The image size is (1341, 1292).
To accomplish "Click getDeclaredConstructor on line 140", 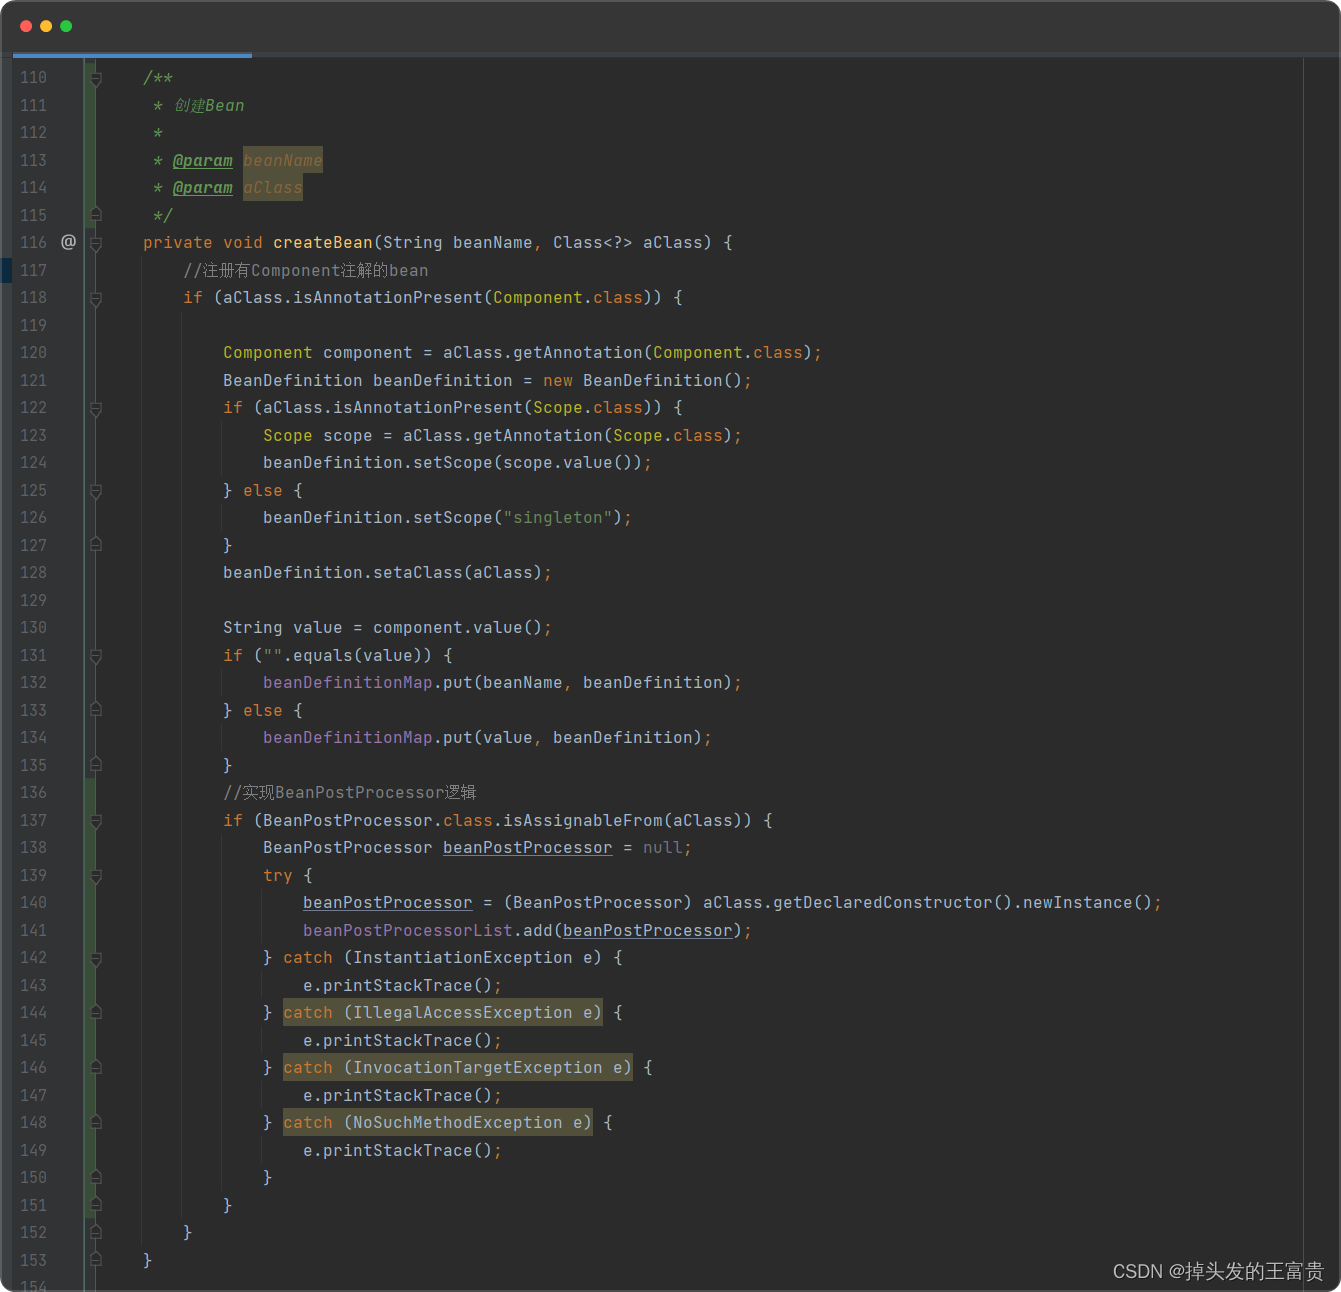I will coord(883,903).
